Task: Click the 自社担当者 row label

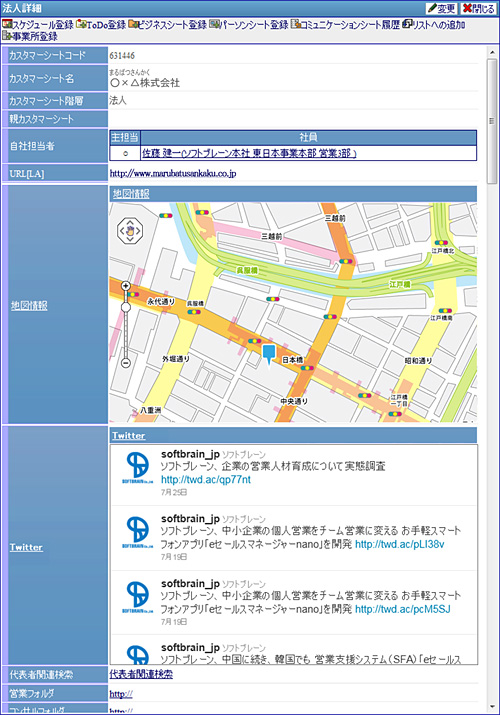Action: click(x=32, y=146)
